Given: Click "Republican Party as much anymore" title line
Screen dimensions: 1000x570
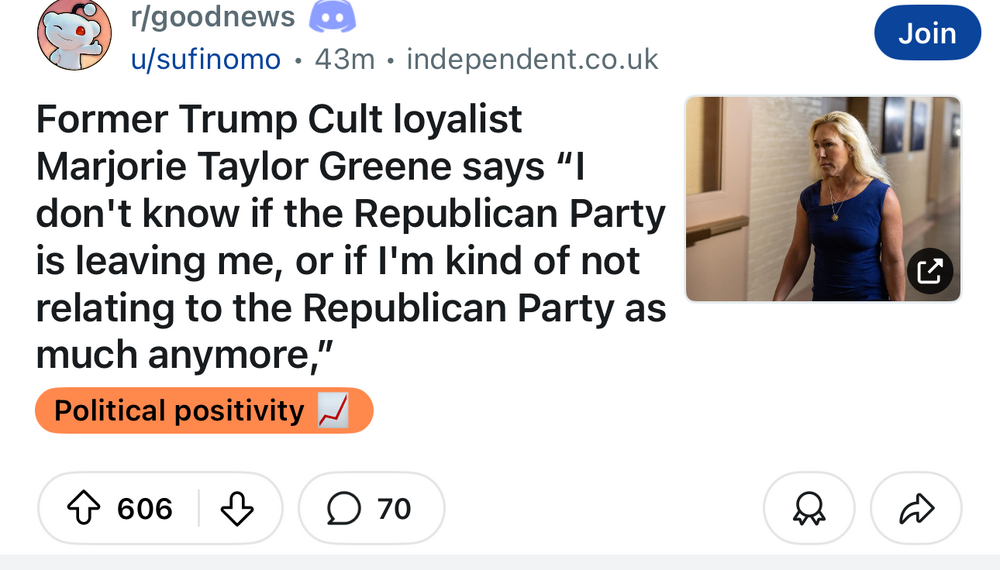Looking at the screenshot, I should point(350,309).
